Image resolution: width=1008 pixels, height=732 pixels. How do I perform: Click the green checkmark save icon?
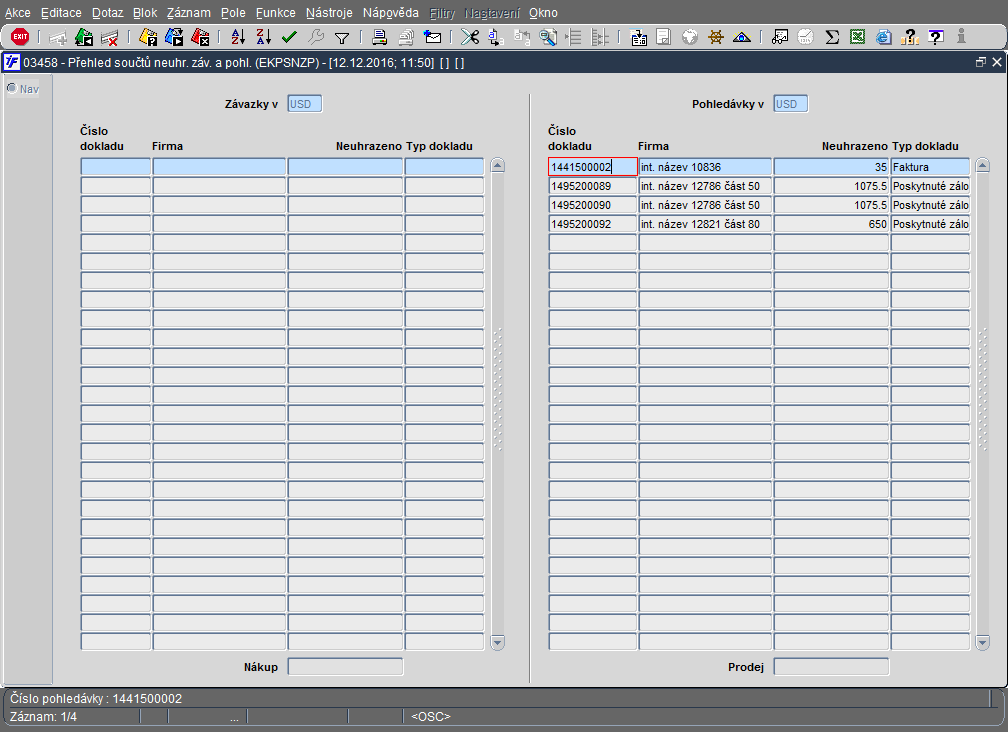point(289,37)
